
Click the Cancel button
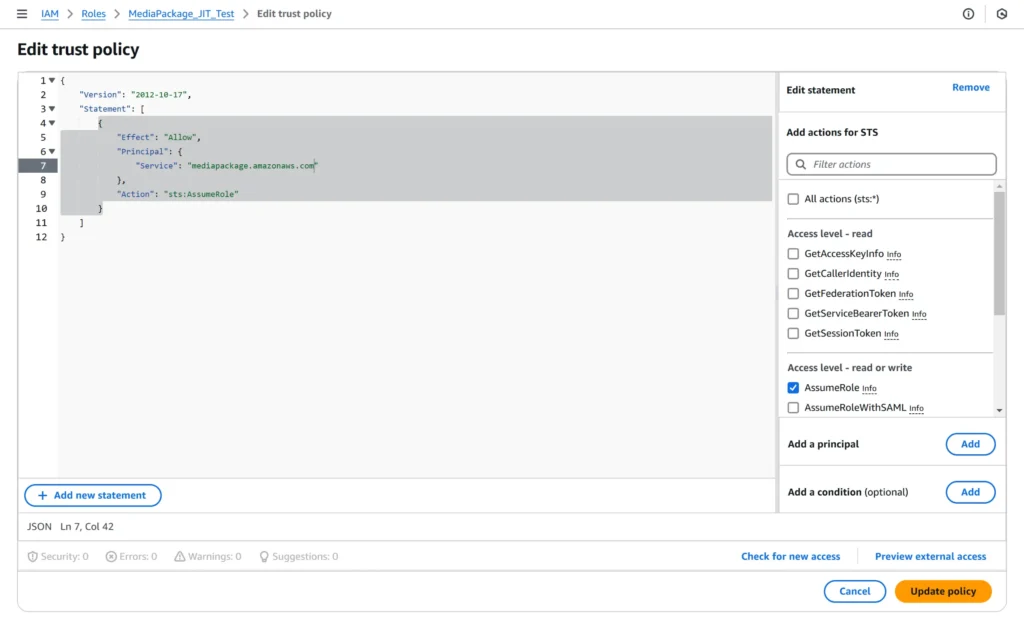(x=854, y=592)
